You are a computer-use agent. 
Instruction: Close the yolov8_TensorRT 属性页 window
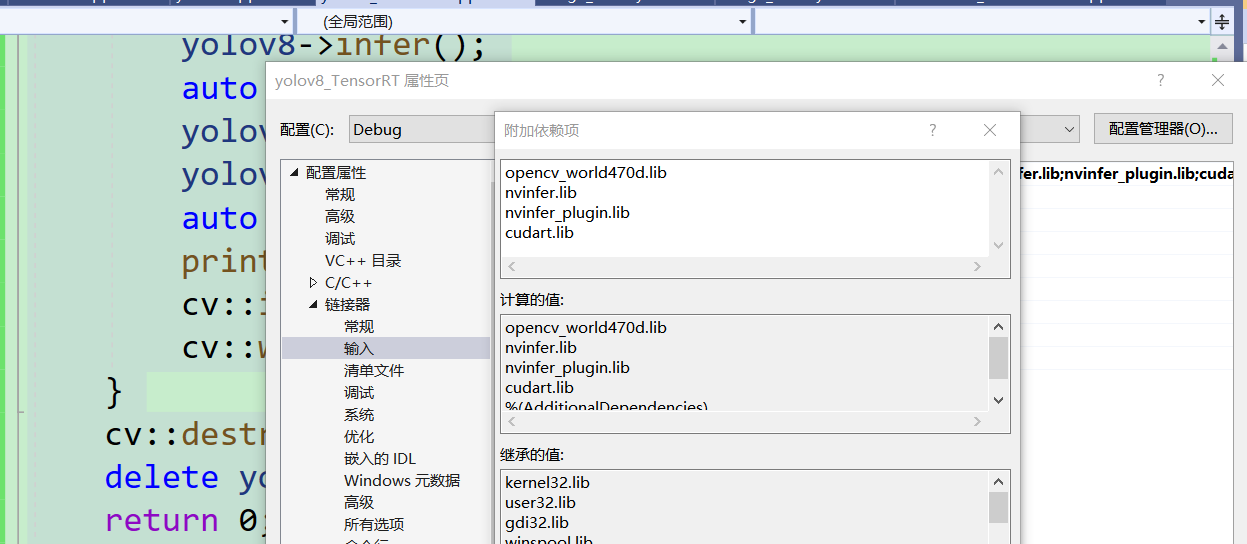click(x=1217, y=80)
